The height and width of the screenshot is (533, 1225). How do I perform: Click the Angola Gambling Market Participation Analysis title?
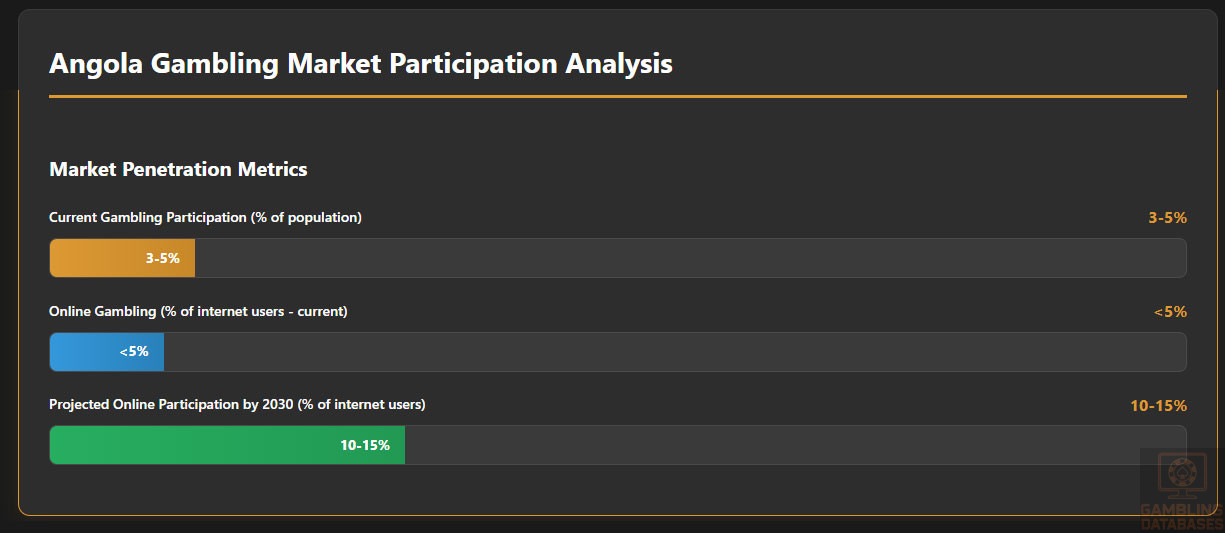pos(361,64)
